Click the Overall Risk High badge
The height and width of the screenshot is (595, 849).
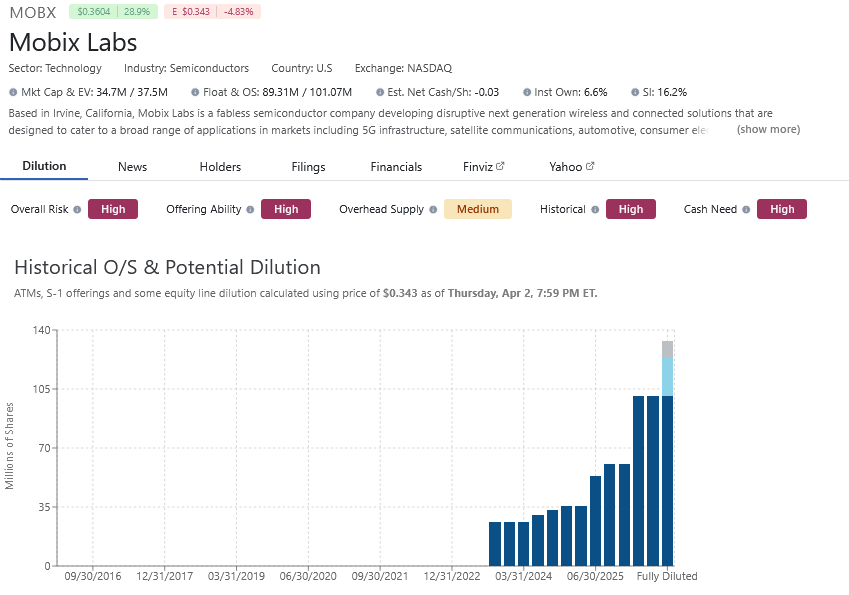112,209
